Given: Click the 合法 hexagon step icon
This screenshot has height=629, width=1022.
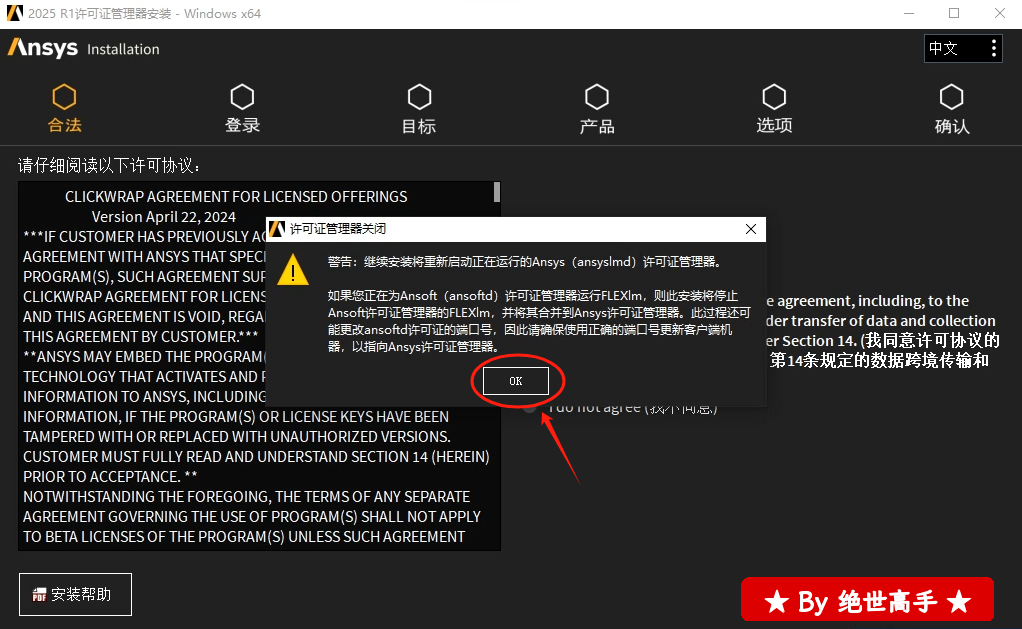Looking at the screenshot, I should click(64, 97).
